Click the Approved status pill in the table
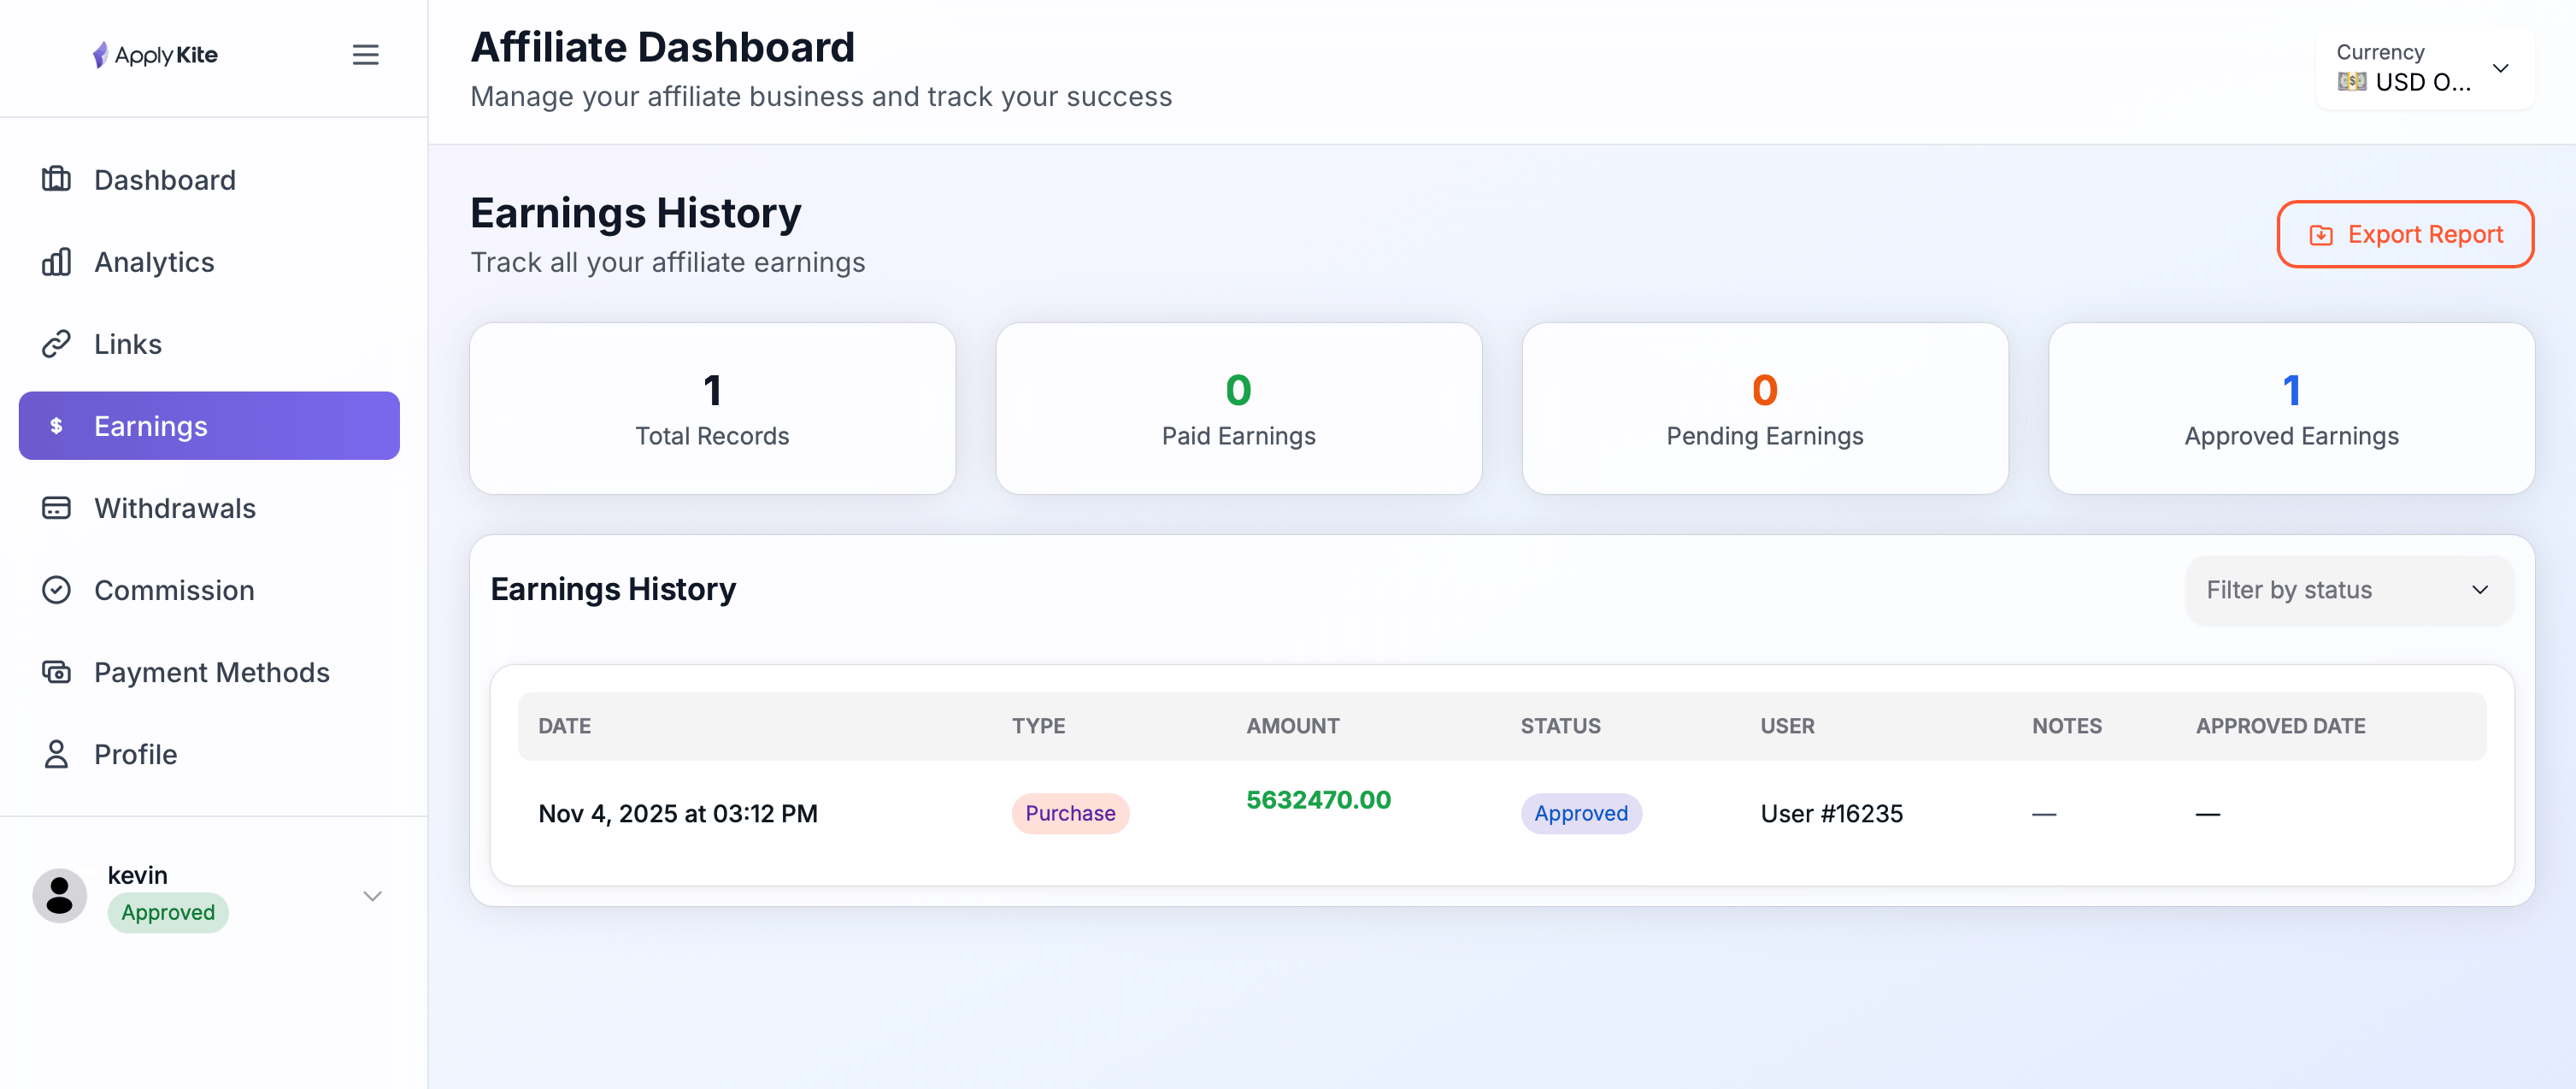2576x1089 pixels. pos(1580,813)
